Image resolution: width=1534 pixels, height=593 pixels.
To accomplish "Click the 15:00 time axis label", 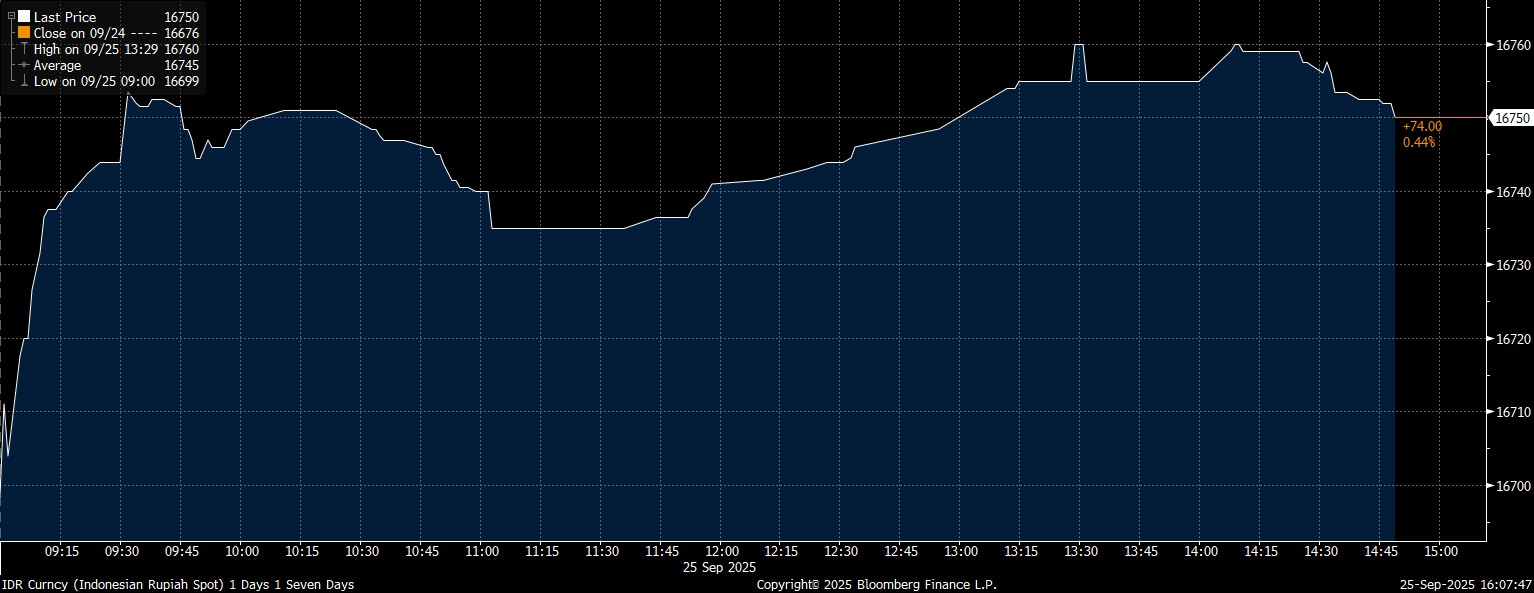I will [1439, 551].
